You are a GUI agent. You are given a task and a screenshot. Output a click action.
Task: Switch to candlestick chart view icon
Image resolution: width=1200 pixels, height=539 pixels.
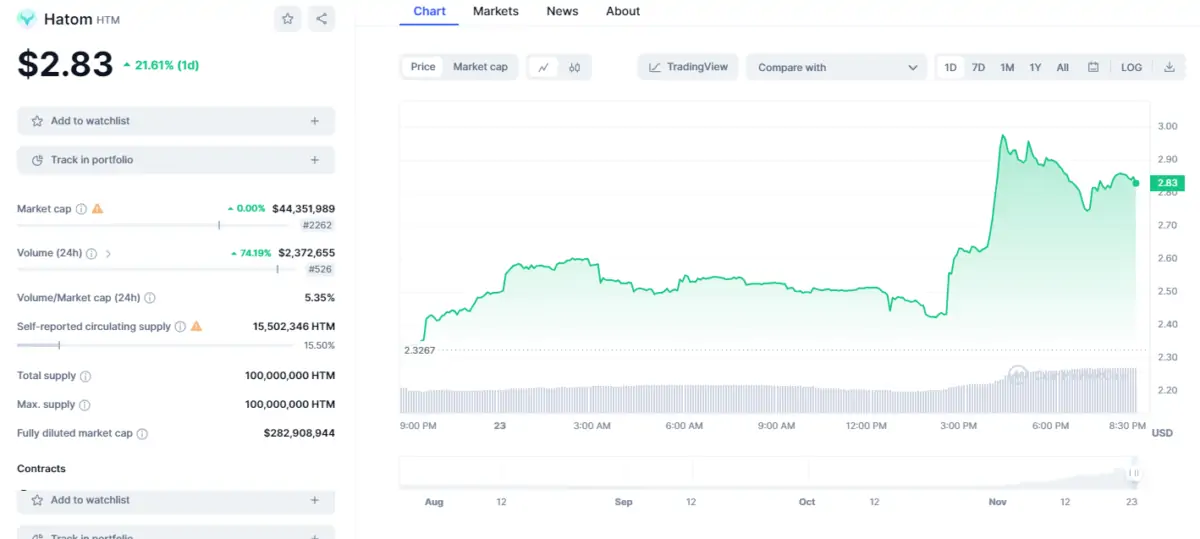coord(575,67)
